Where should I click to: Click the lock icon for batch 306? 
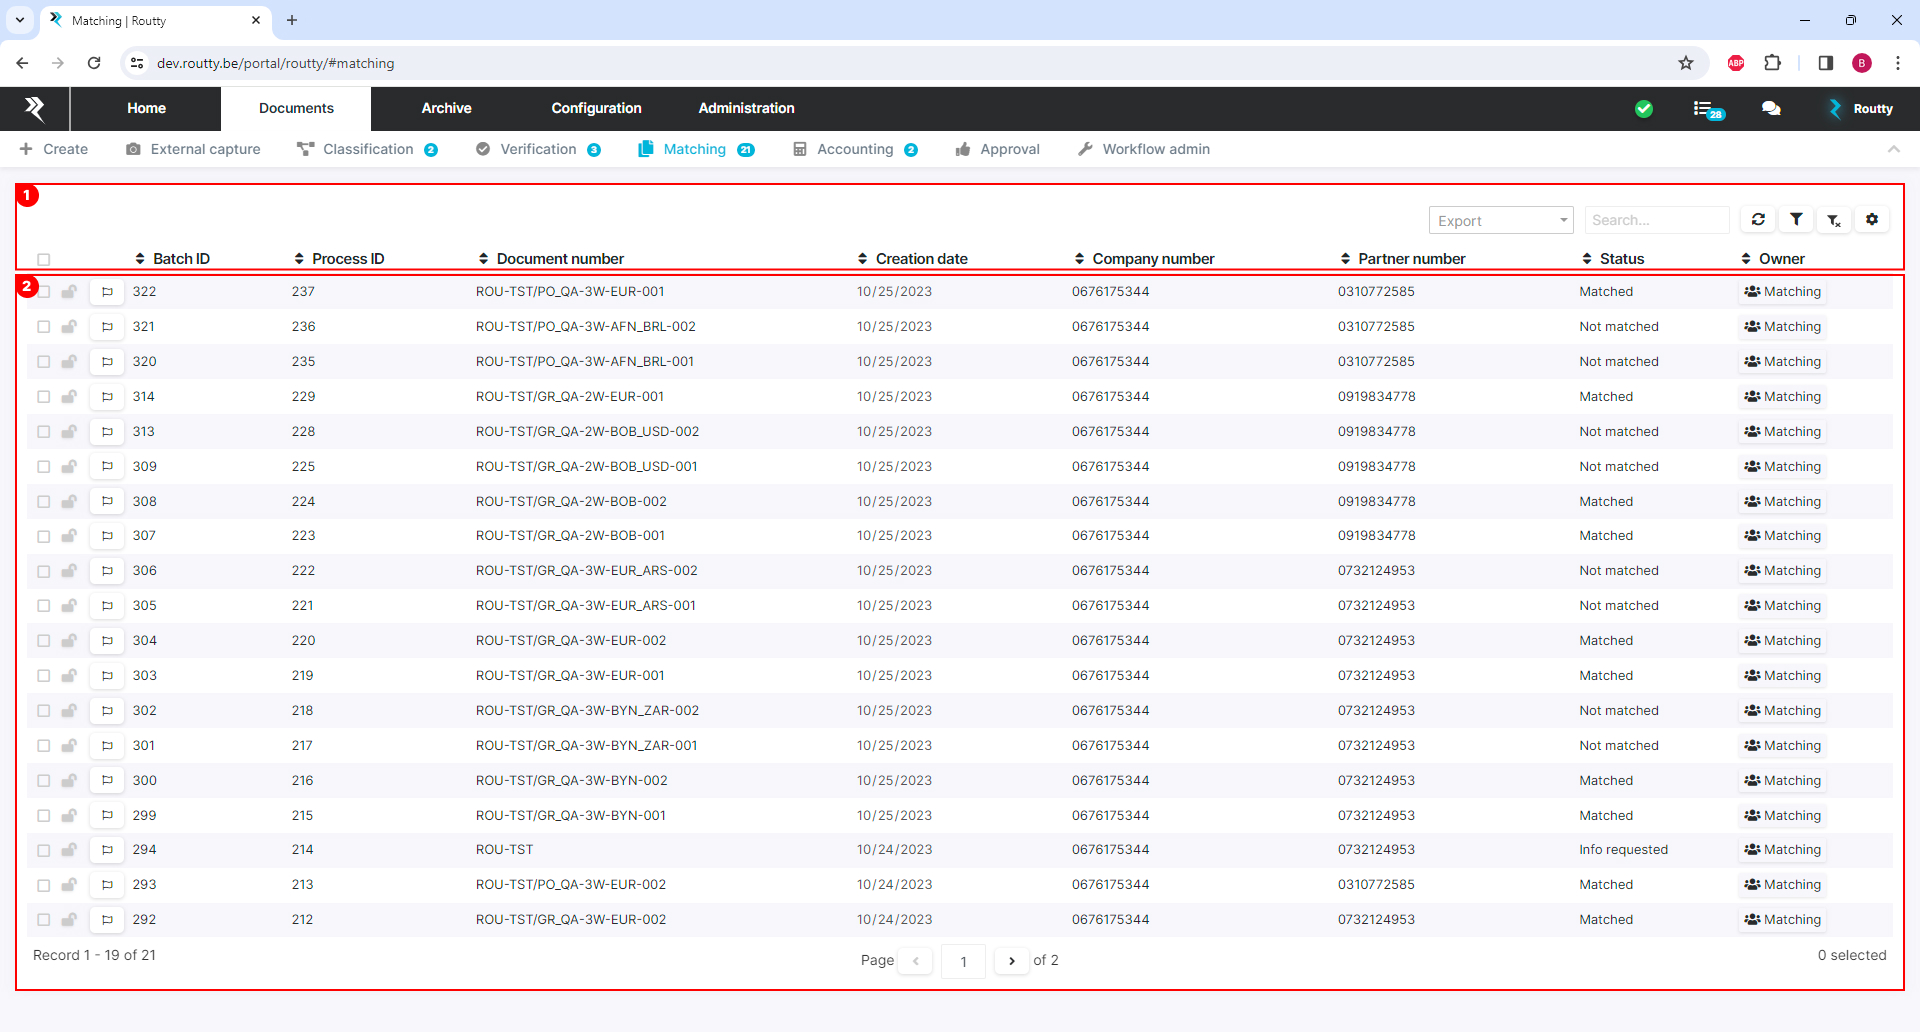coord(69,571)
